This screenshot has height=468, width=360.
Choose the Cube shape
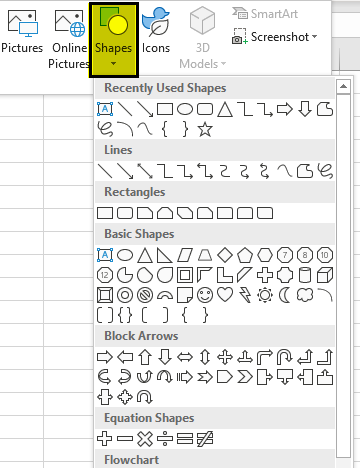(325, 275)
